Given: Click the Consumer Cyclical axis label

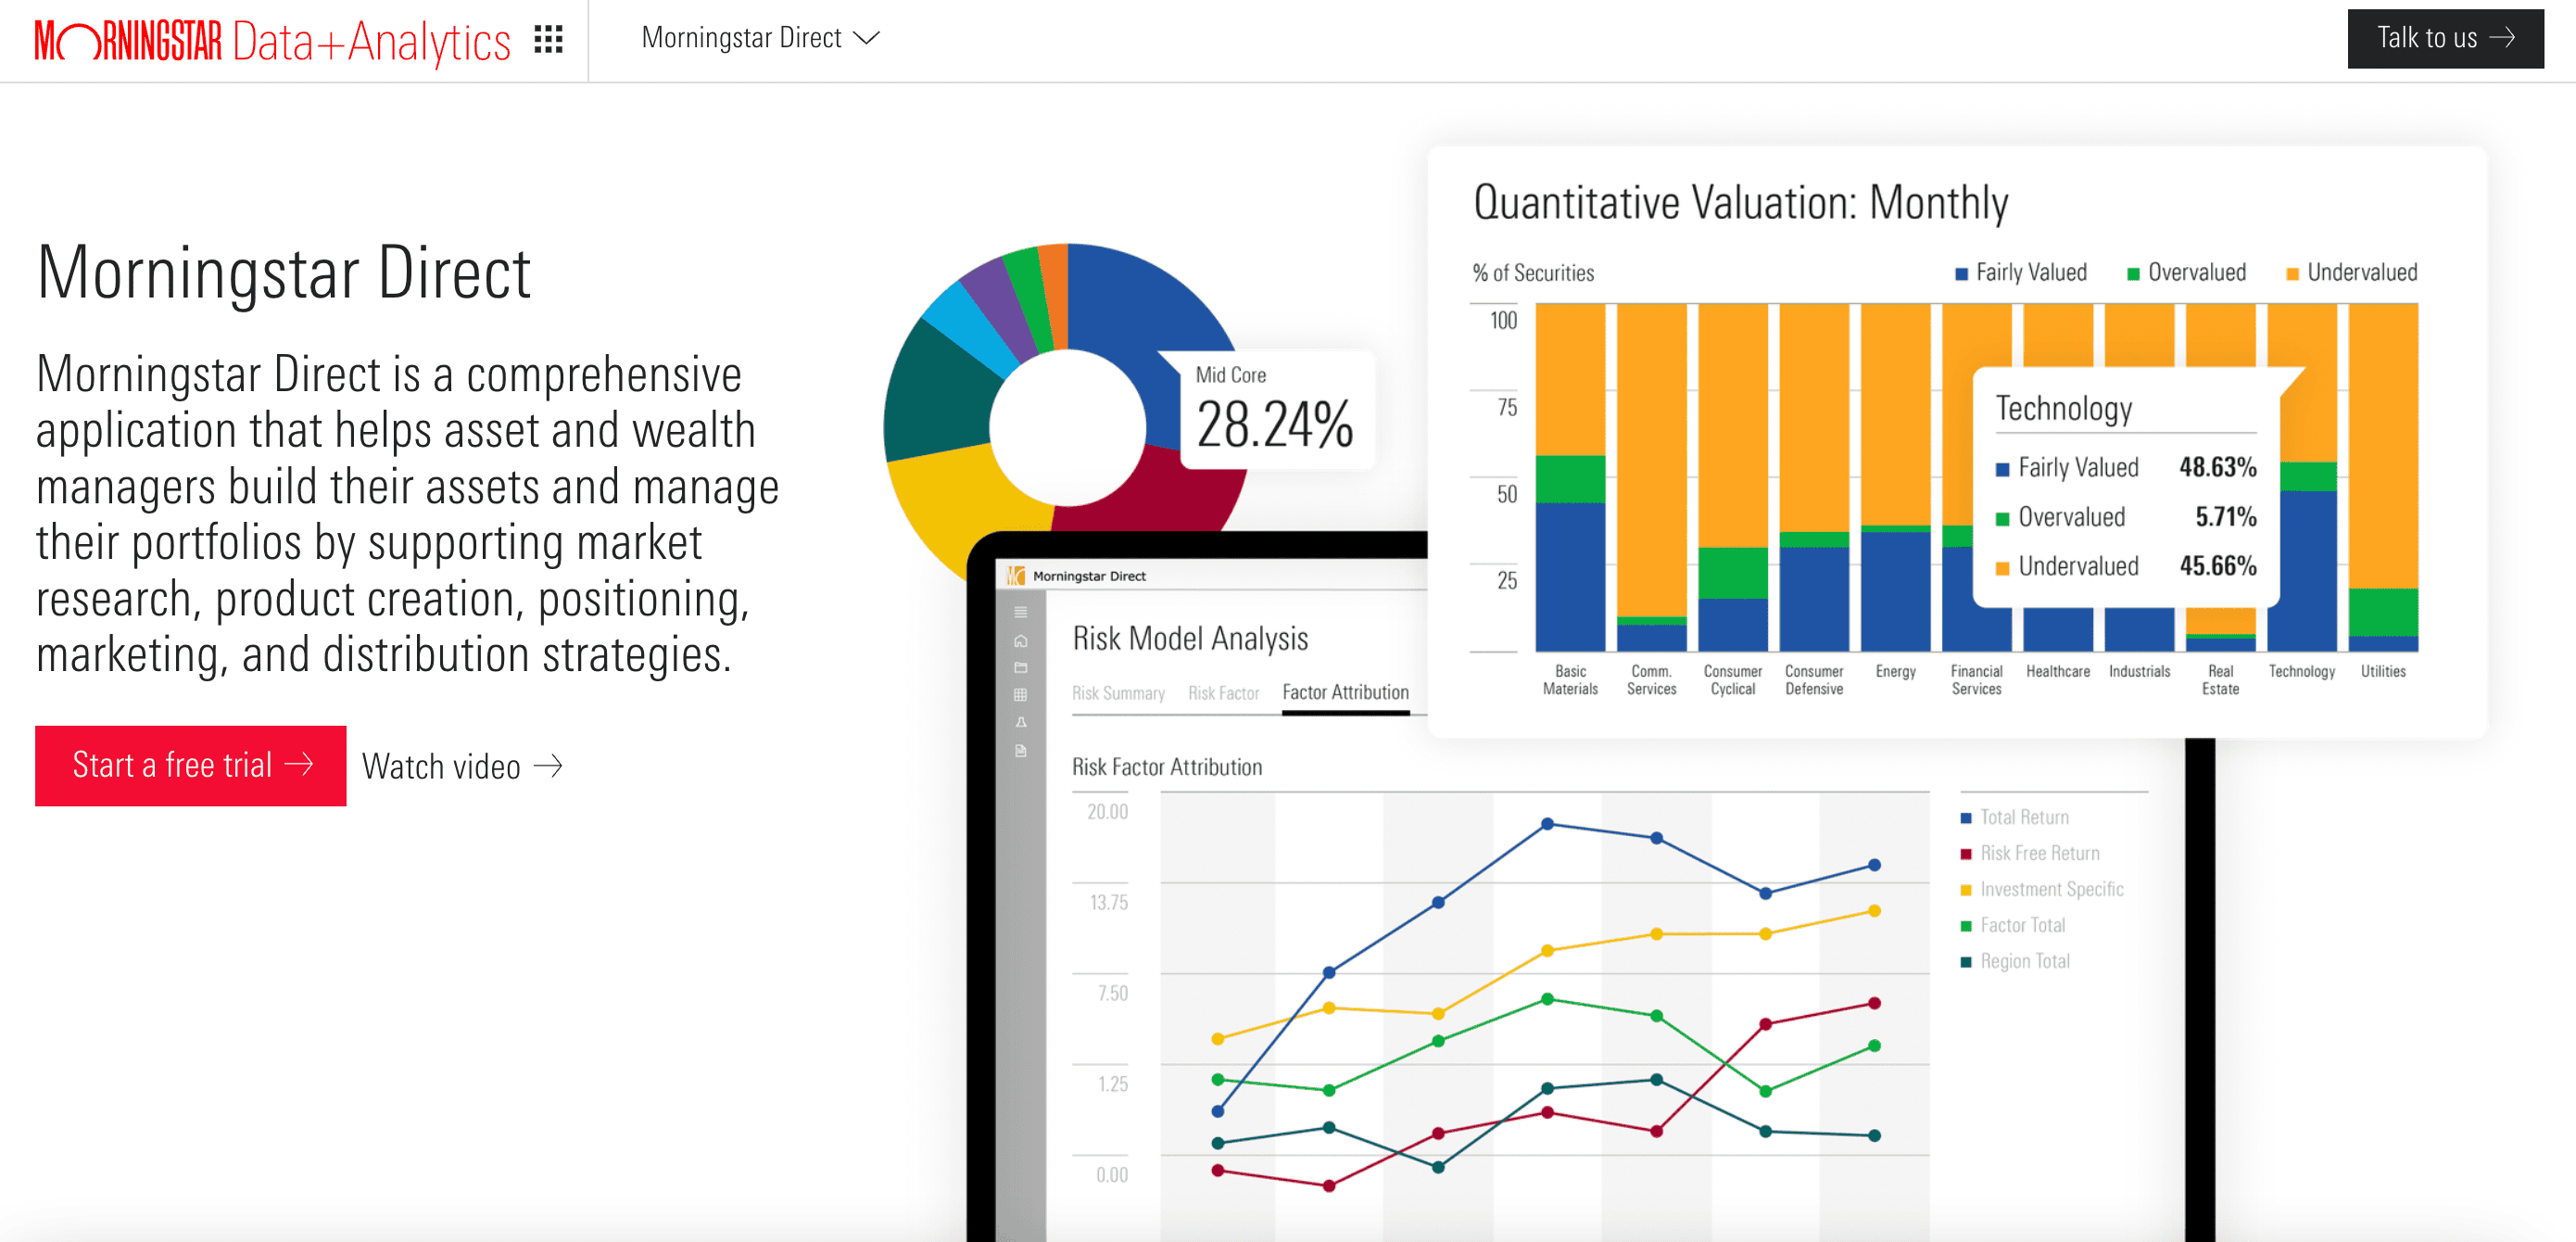Looking at the screenshot, I should click(x=1733, y=680).
